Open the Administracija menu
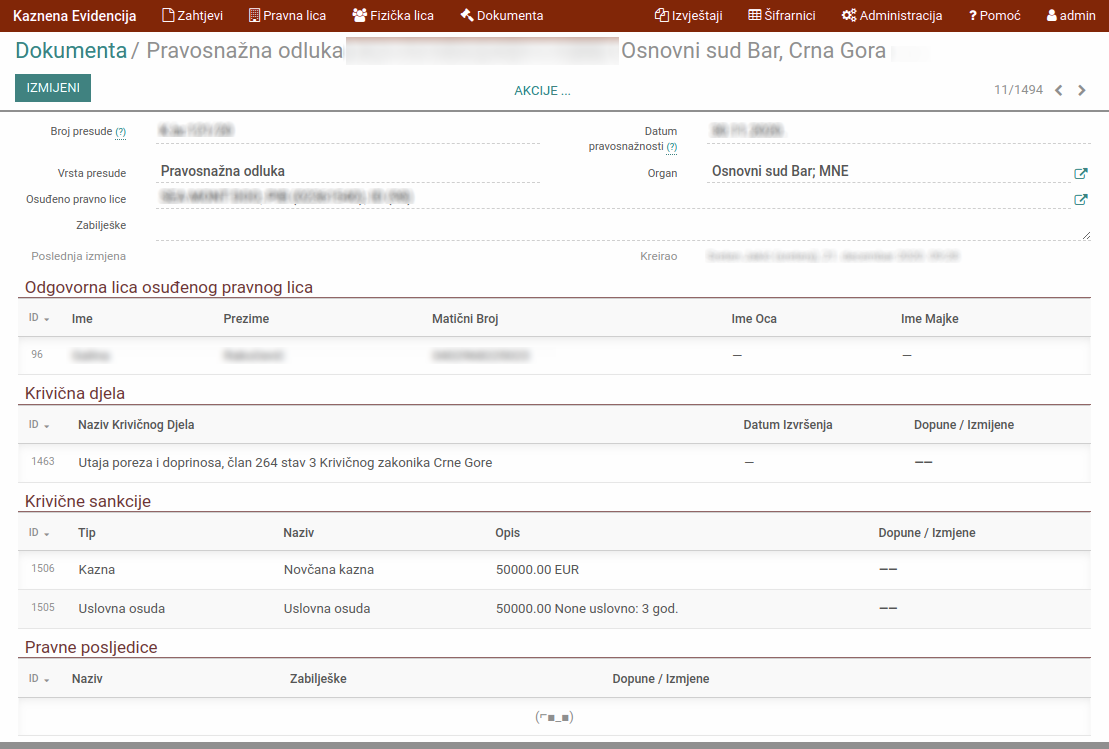The width and height of the screenshot is (1109, 749). click(x=892, y=16)
